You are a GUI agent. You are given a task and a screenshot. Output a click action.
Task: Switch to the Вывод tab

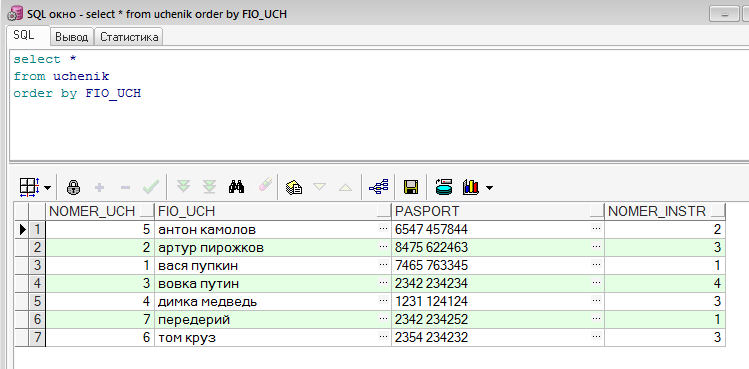point(72,37)
